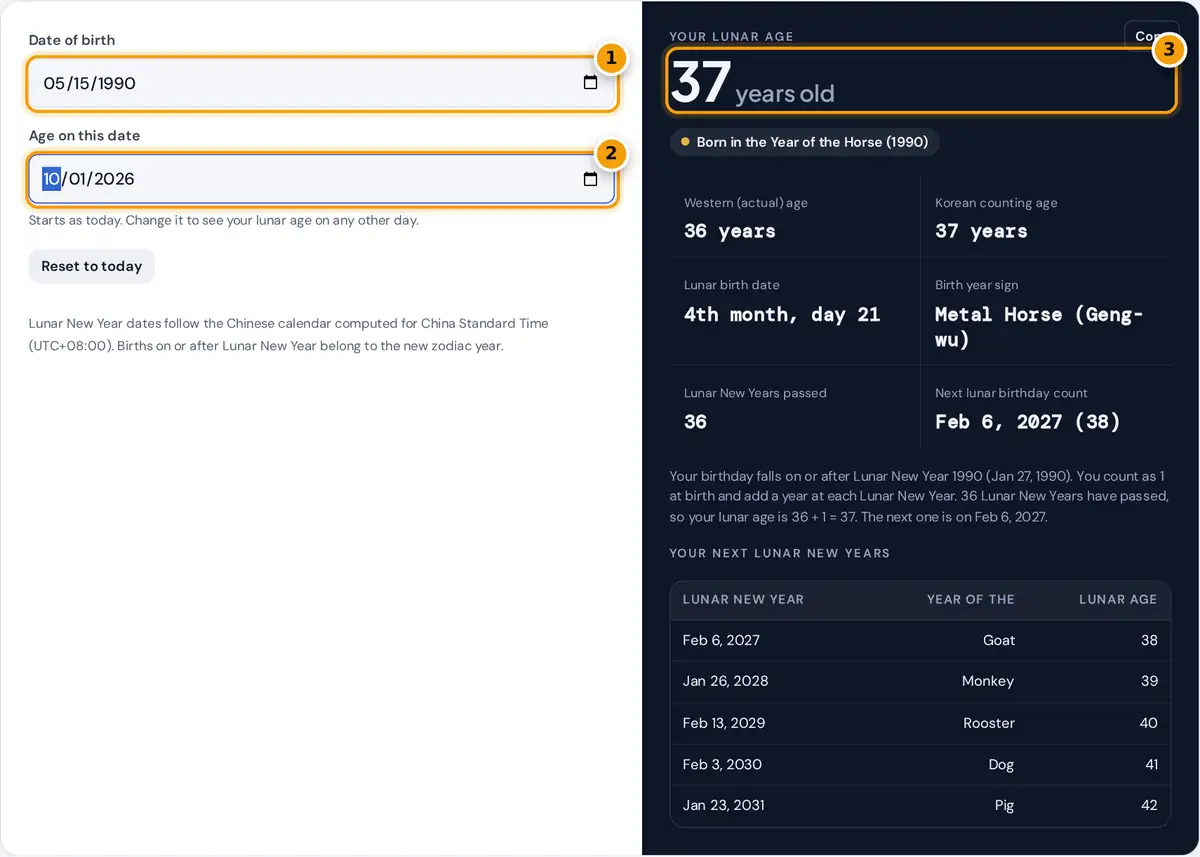Click the 'Monkey' zodiac cell
The image size is (1200, 857).
click(x=987, y=681)
